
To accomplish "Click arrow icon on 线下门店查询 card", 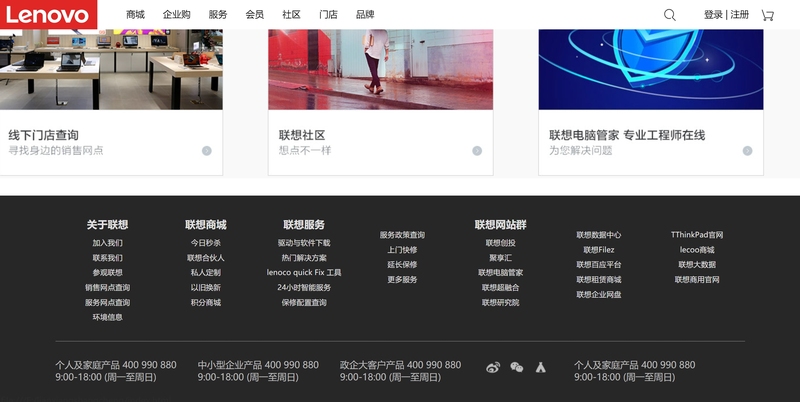I will [x=207, y=150].
